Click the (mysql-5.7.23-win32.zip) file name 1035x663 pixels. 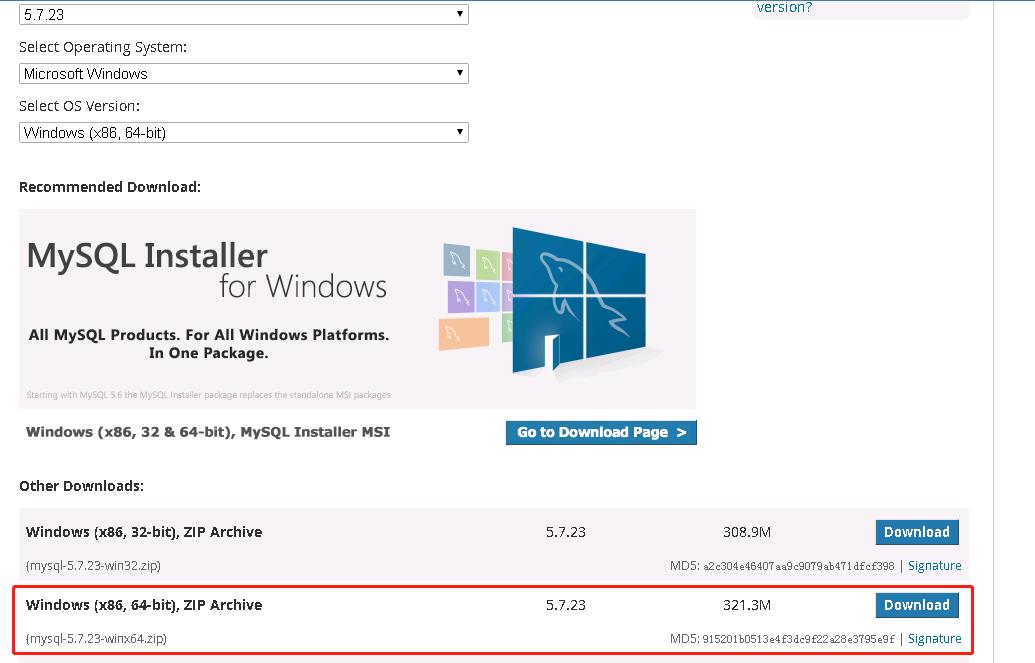click(x=93, y=566)
